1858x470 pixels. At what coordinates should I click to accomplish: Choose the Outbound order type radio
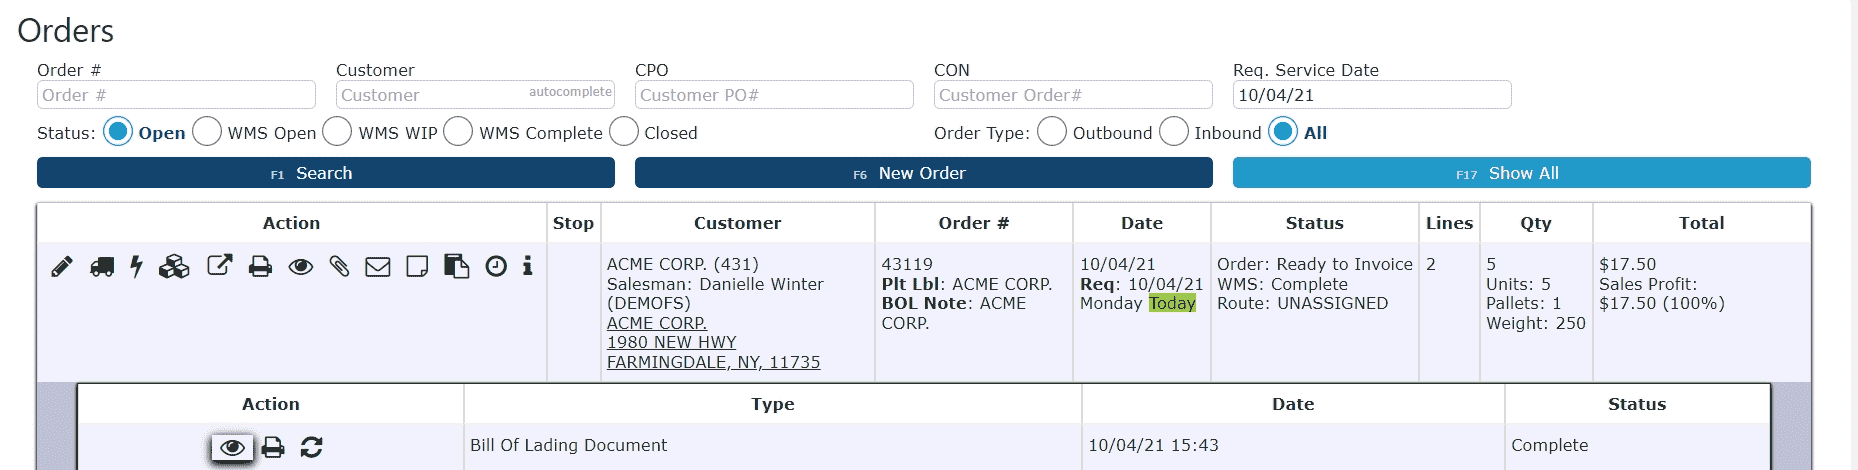(x=1052, y=132)
